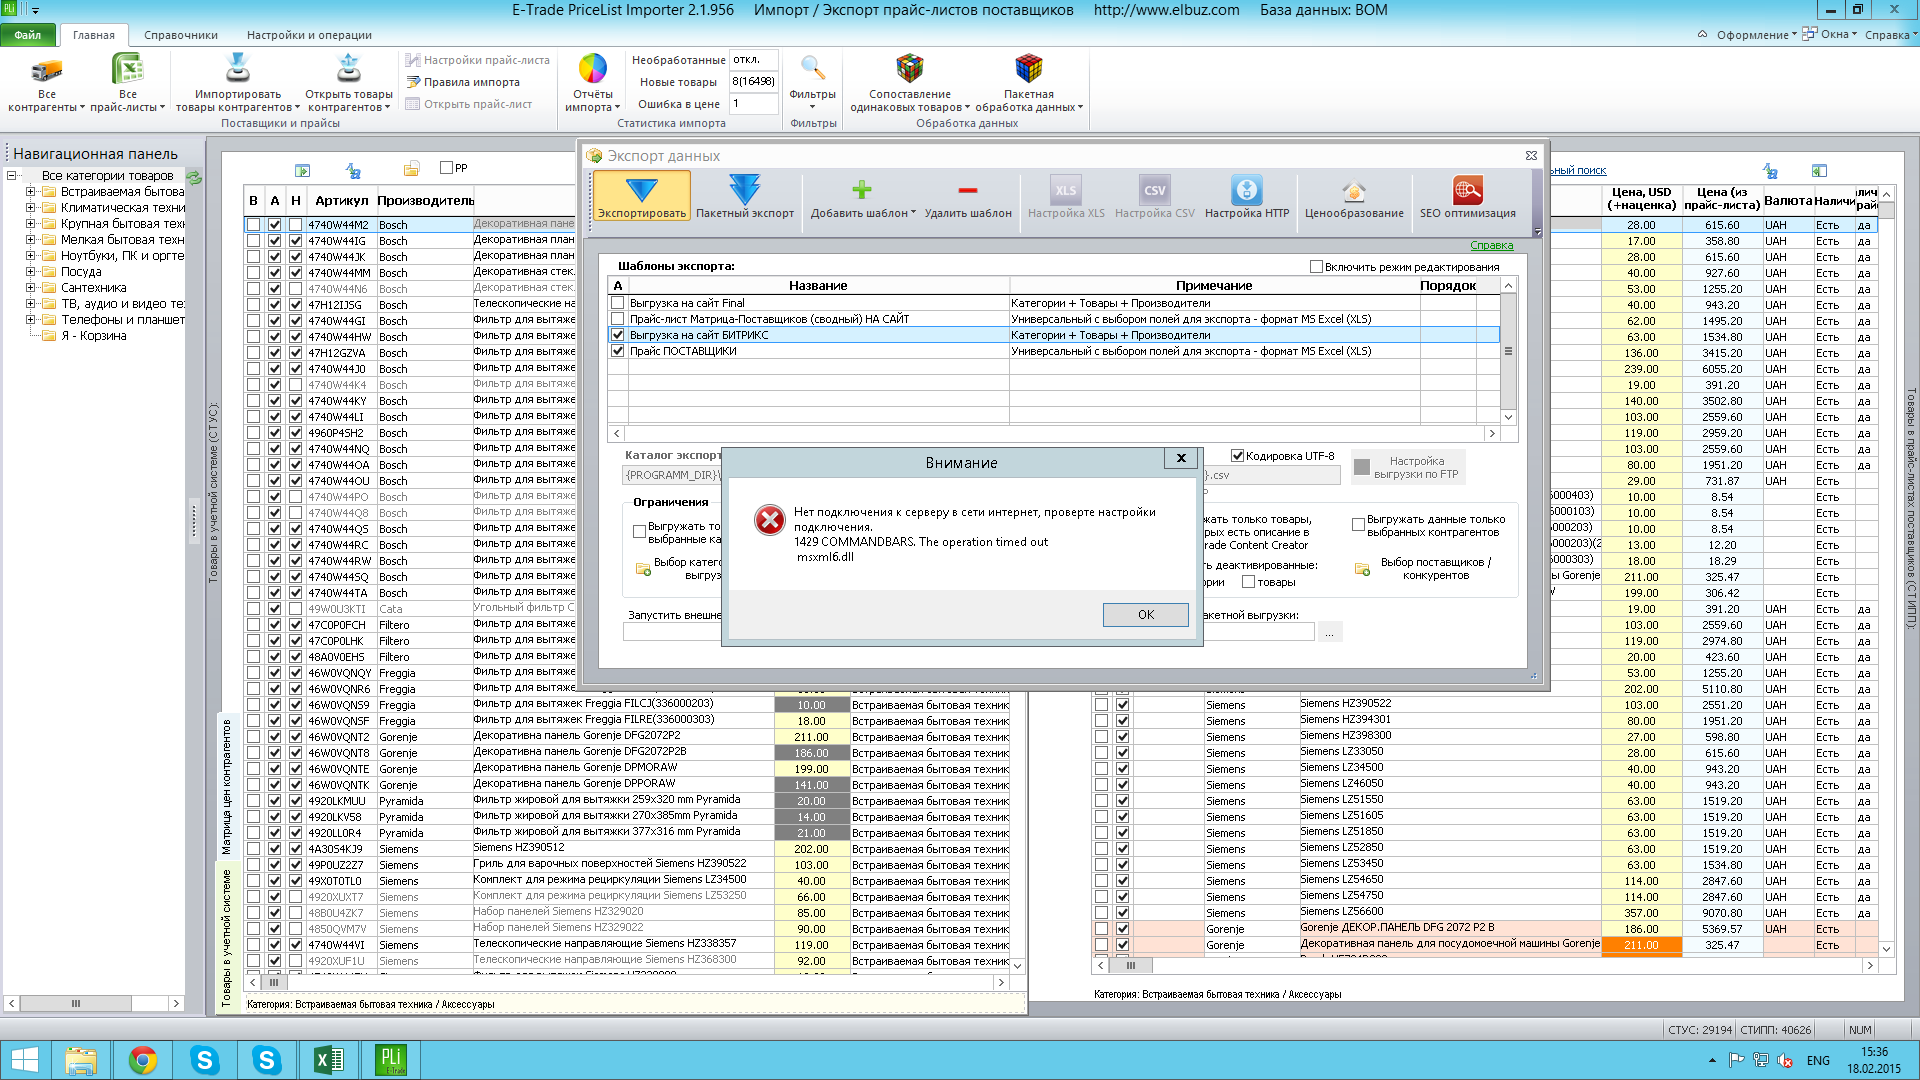Expand Встраиваемая бытовая tree node
Screen dimensions: 1920x1080
coord(30,192)
